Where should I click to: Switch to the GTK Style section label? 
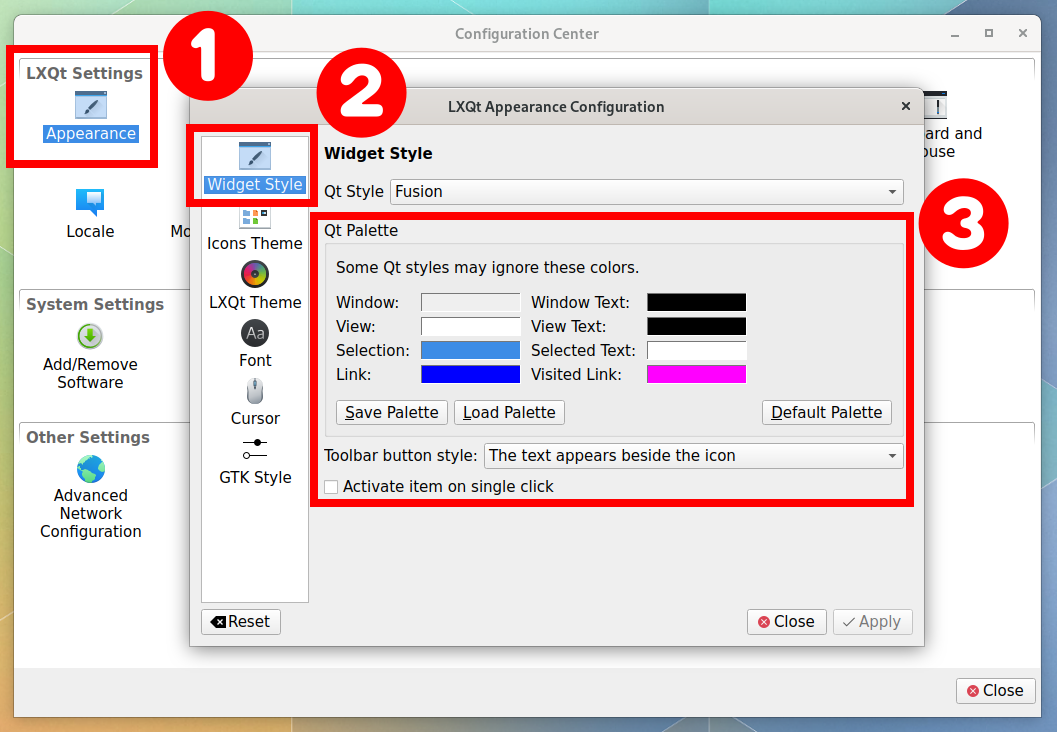click(x=255, y=477)
